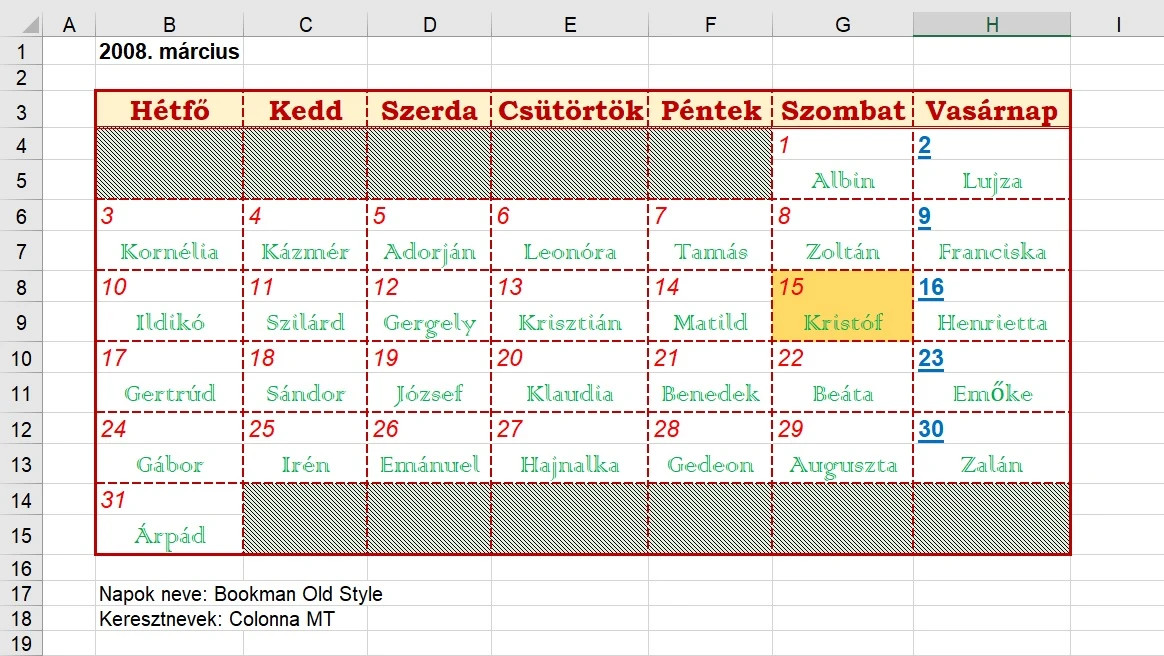Click the "Napok neve: Bookman Old Style" cell
Image resolution: width=1164 pixels, height=656 pixels.
240,594
